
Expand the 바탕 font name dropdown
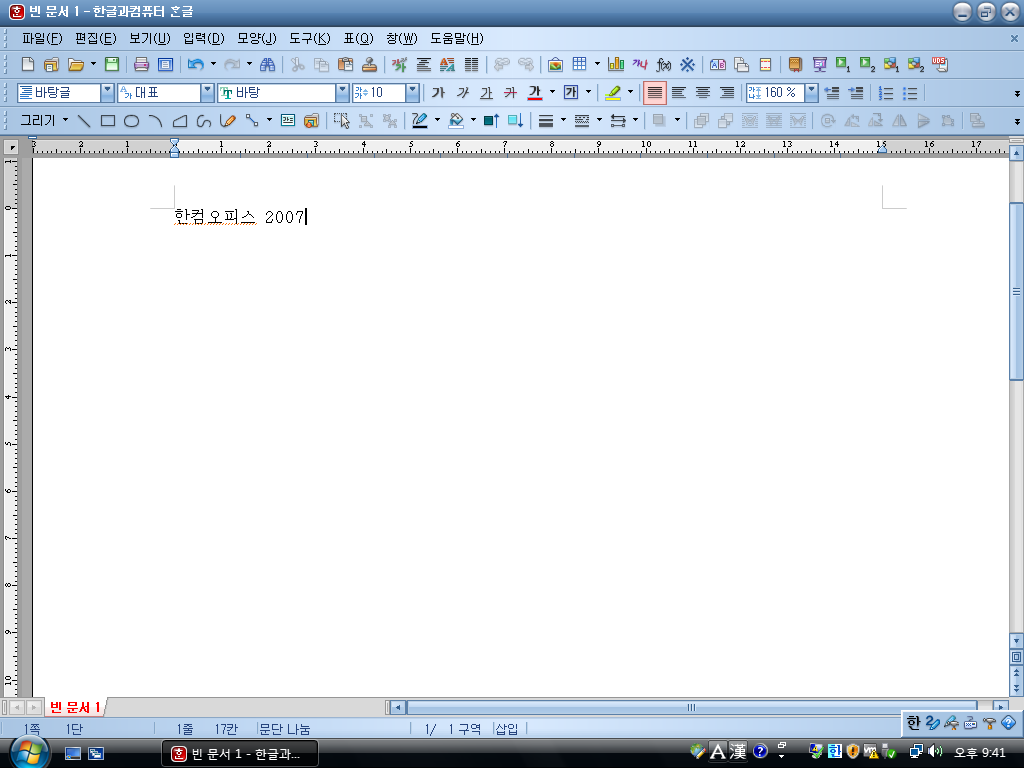pos(342,93)
